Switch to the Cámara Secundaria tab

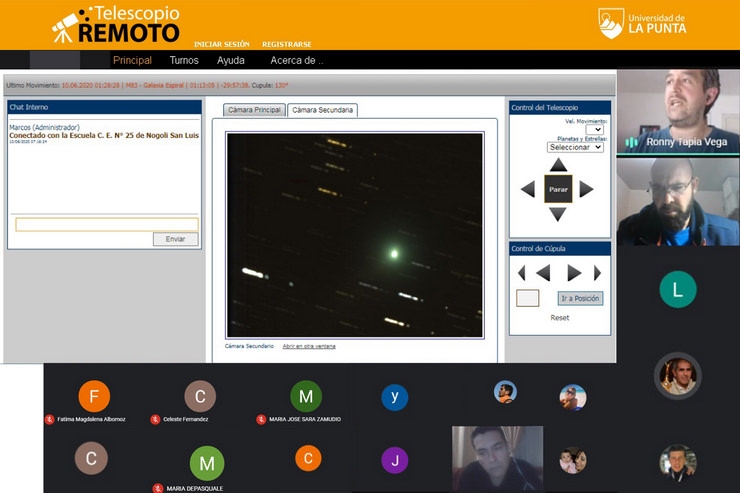(322, 110)
